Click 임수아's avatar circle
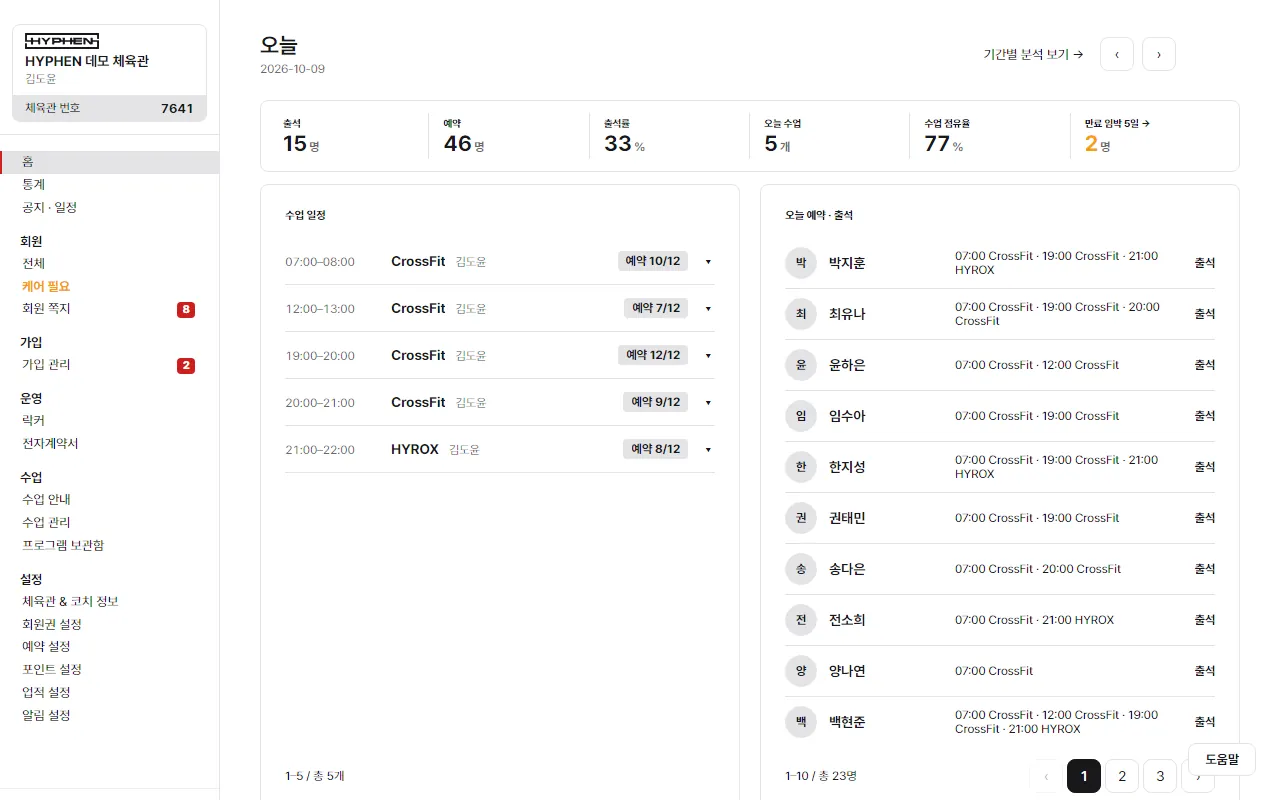The image size is (1280, 800). [801, 416]
